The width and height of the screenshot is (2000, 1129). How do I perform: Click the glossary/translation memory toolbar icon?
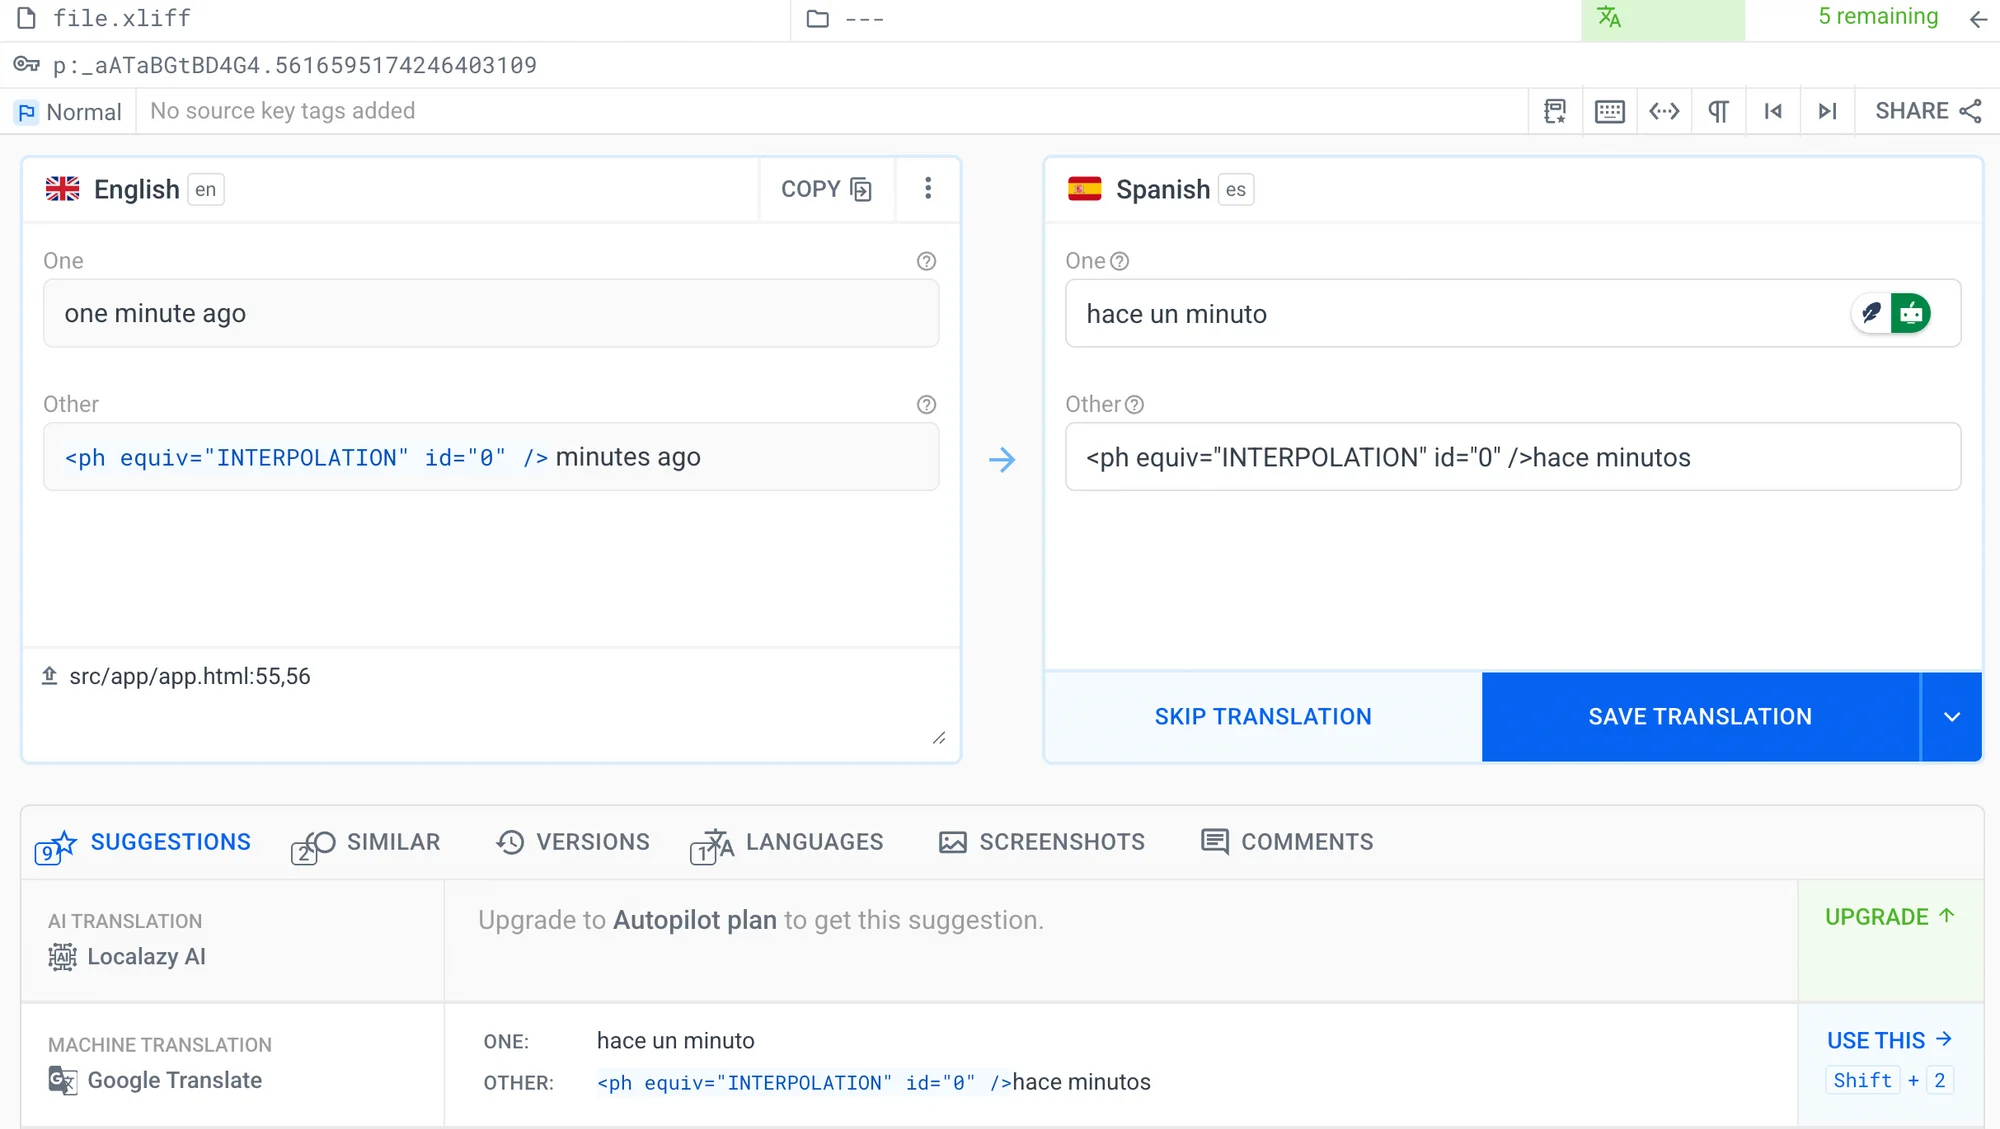pos(1555,111)
